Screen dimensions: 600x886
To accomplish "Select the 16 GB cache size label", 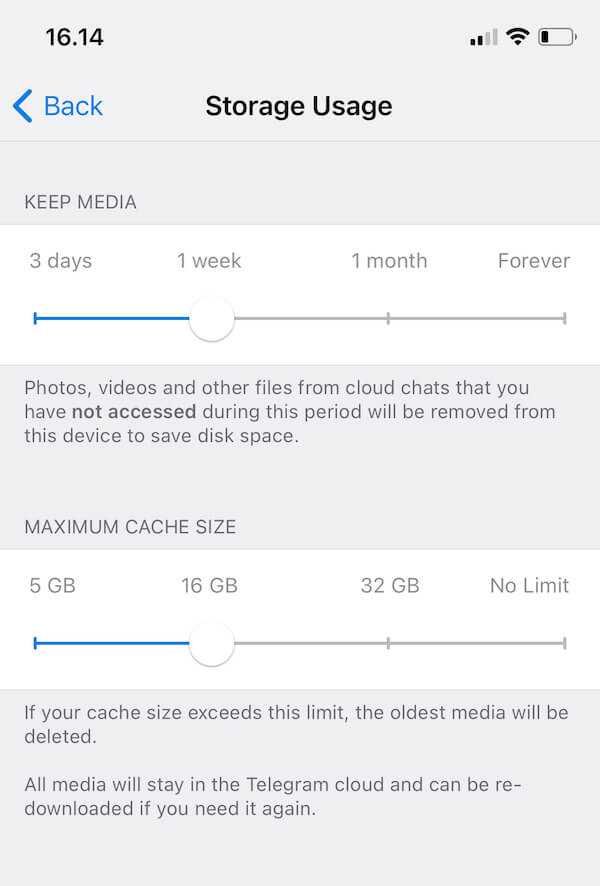I will tap(210, 586).
